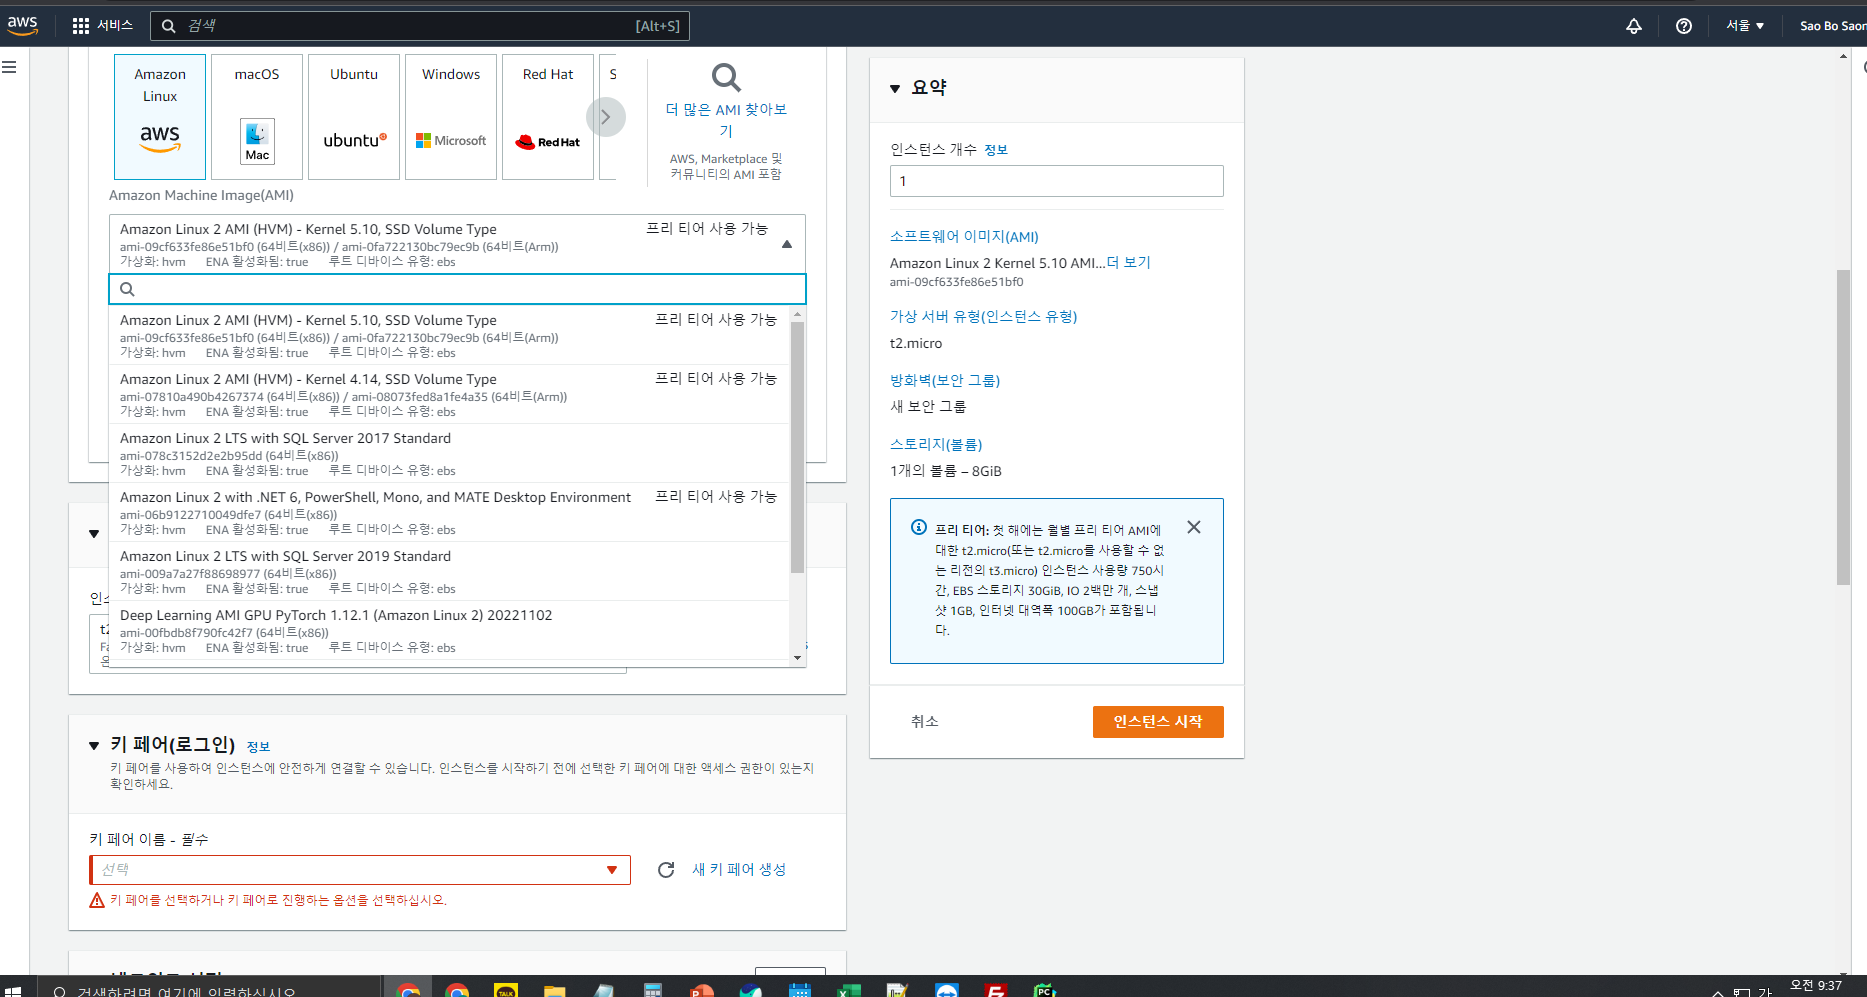Viewport: 1867px width, 997px height.
Task: Collapse the 요약 summary panel
Action: (x=895, y=88)
